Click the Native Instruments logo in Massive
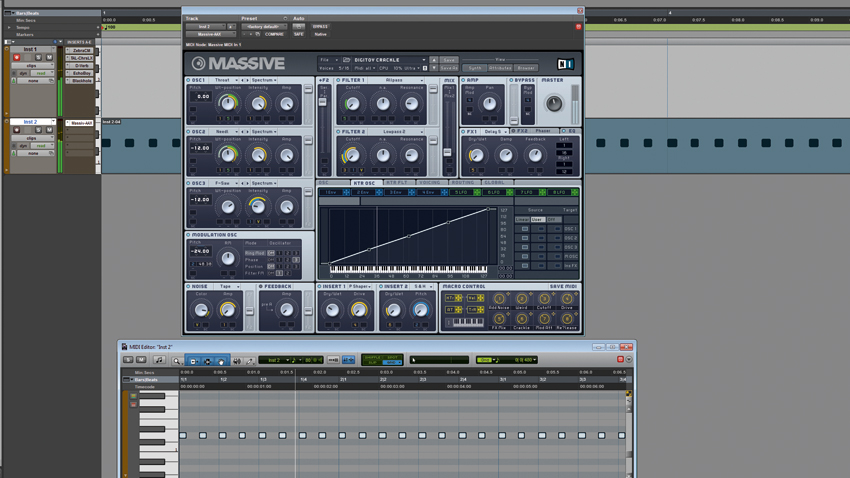850x478 pixels. click(x=567, y=64)
